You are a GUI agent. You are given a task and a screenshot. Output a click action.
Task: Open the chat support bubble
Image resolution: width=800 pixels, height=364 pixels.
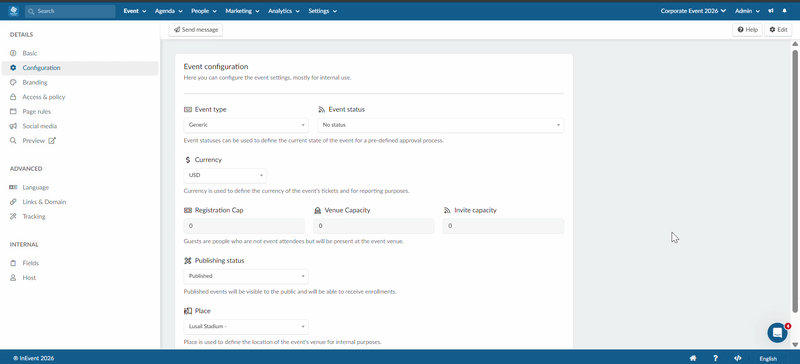click(778, 332)
